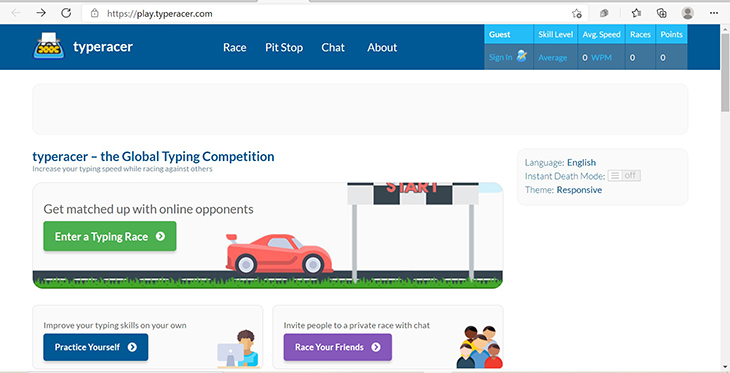Click Enter a Typing Race button

point(110,236)
